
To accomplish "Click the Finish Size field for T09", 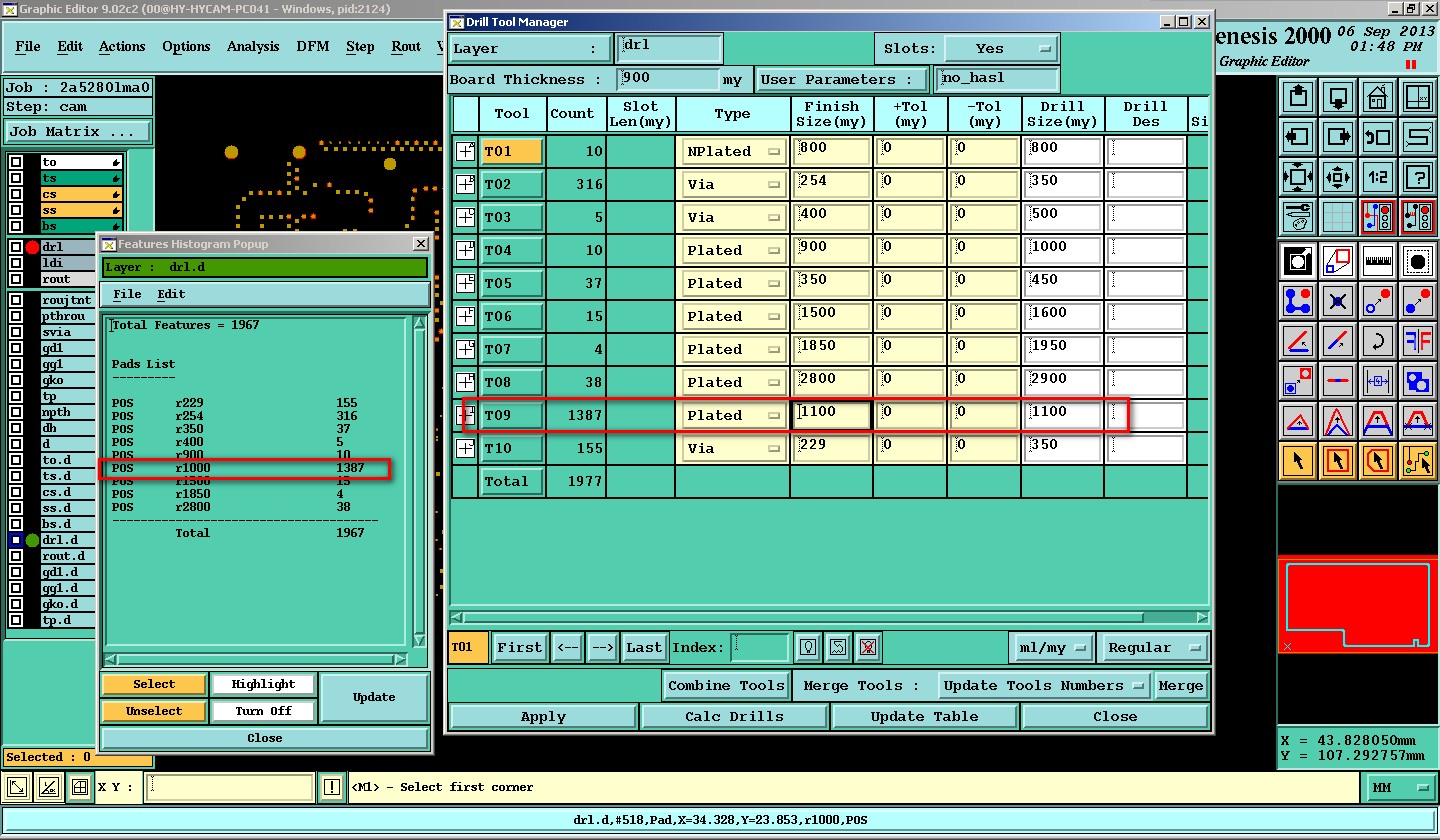I will [x=831, y=415].
